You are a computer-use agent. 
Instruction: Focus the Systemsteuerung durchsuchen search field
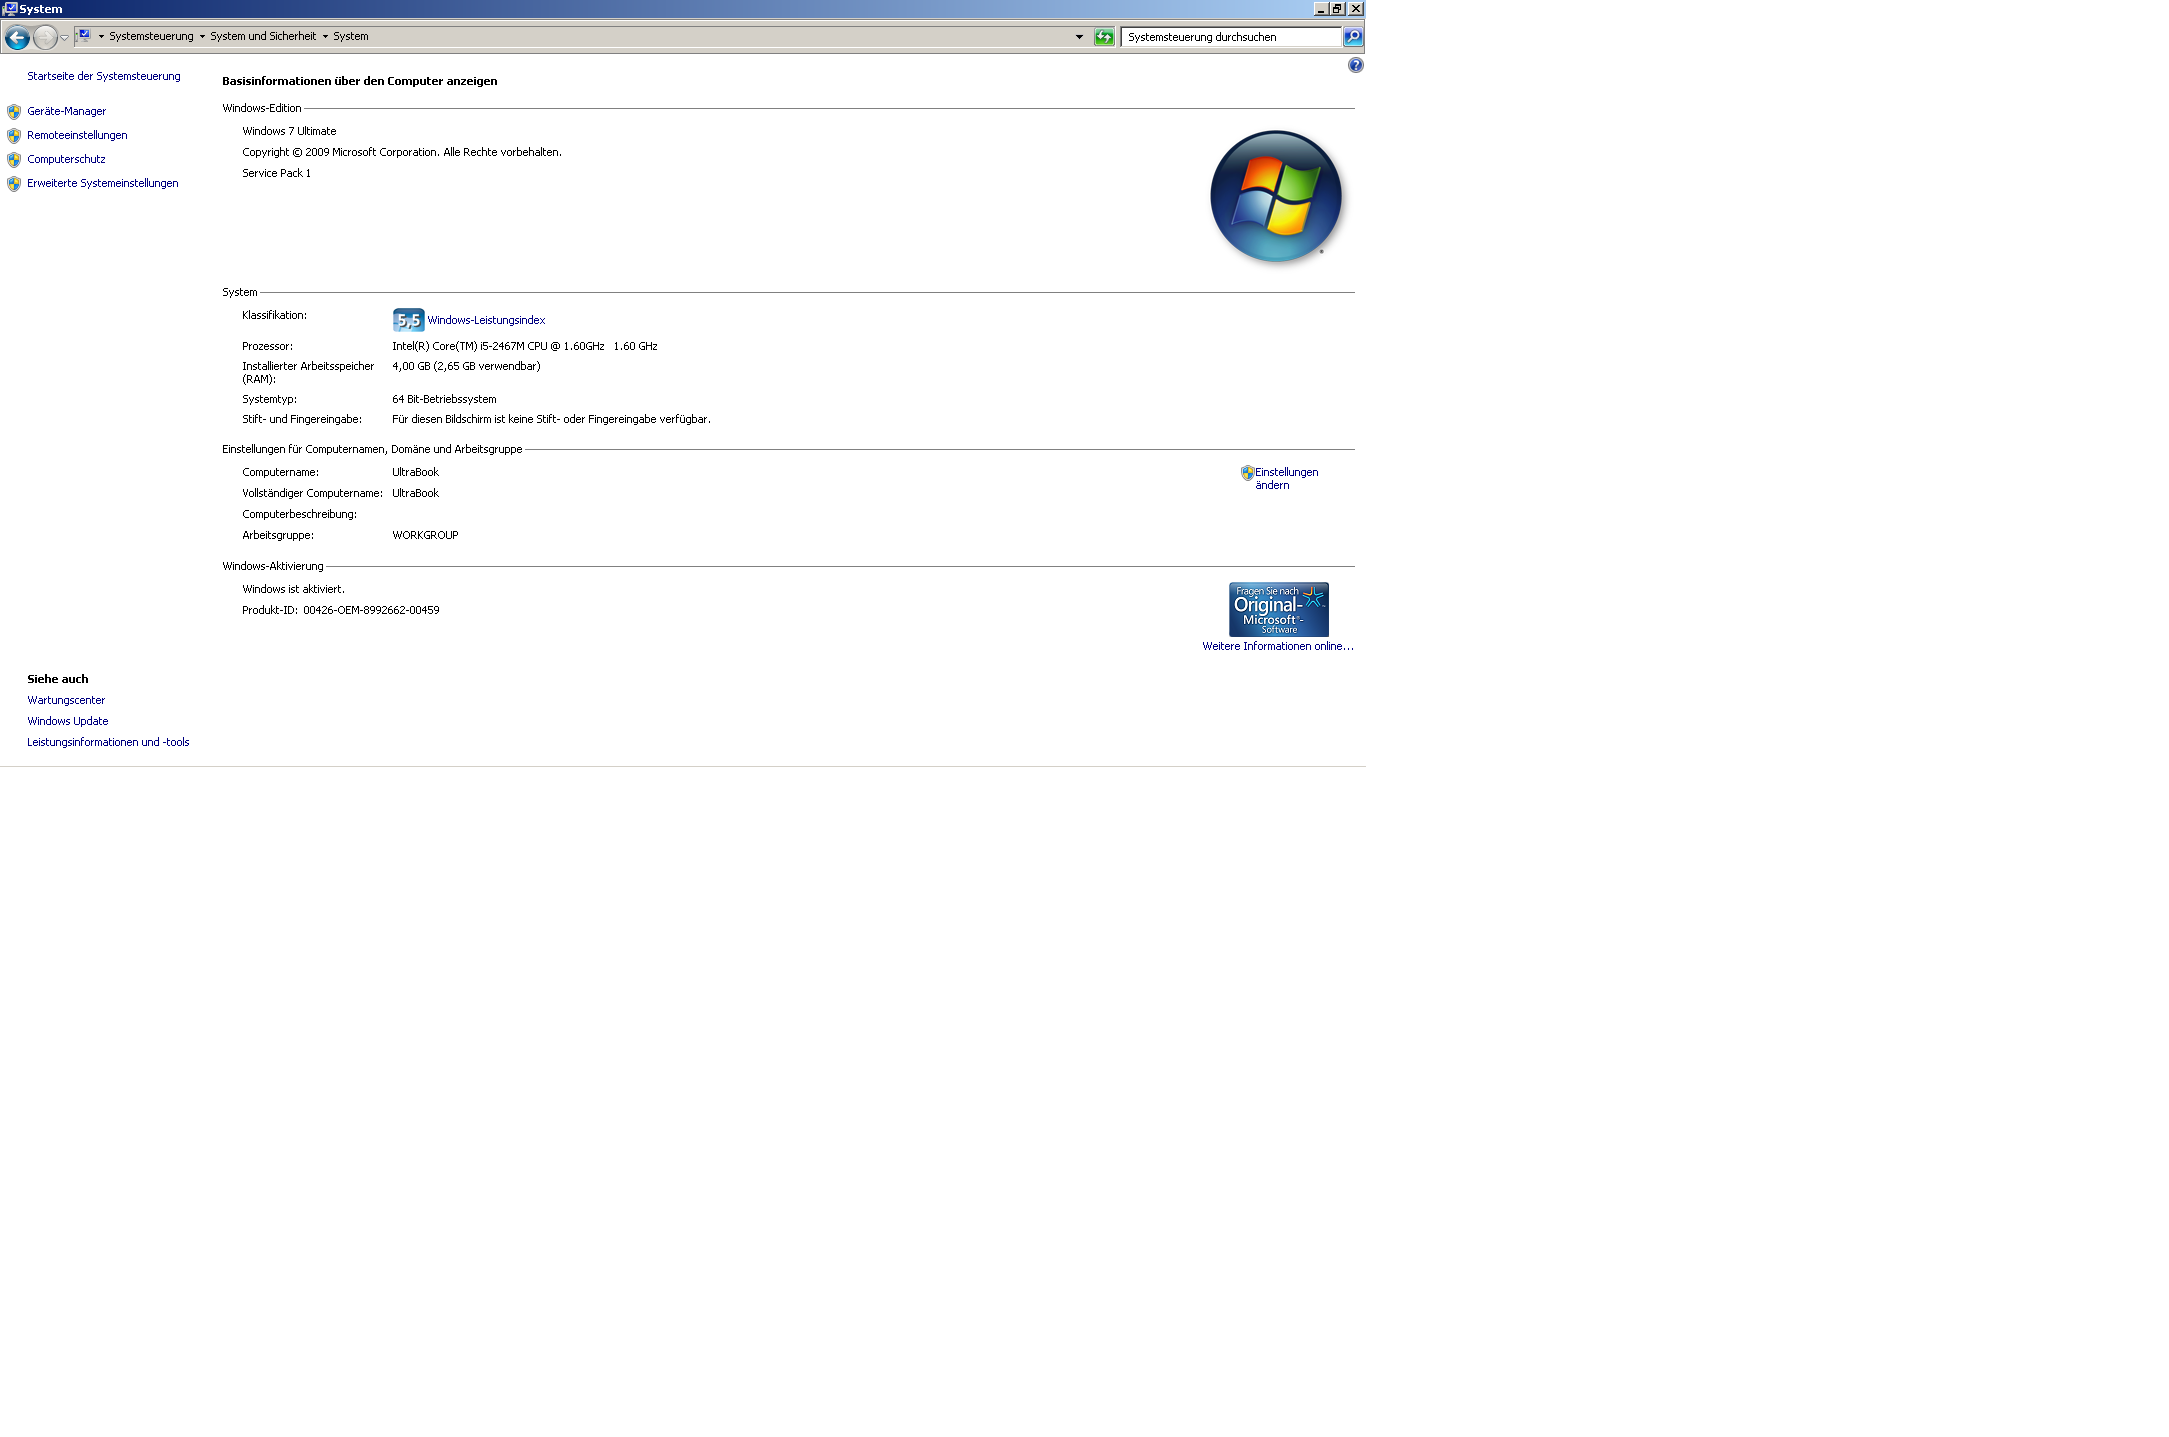(x=1230, y=37)
